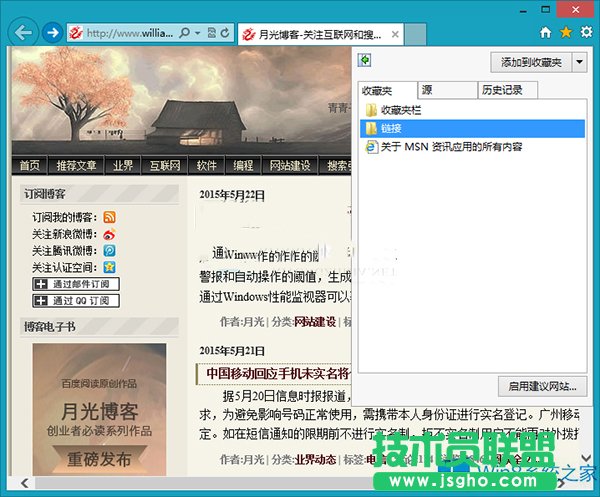The height and width of the screenshot is (497, 600).
Task: Click the address bar URL field
Action: click(x=130, y=33)
